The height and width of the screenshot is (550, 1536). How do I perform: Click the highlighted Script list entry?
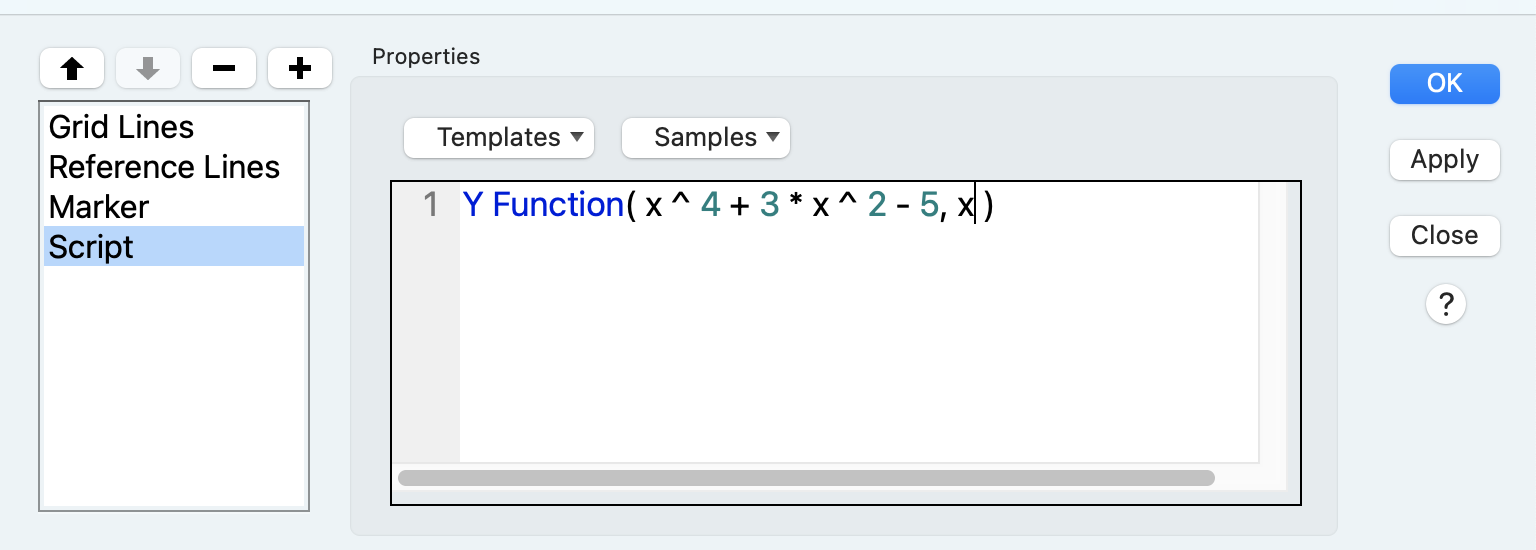coord(91,247)
